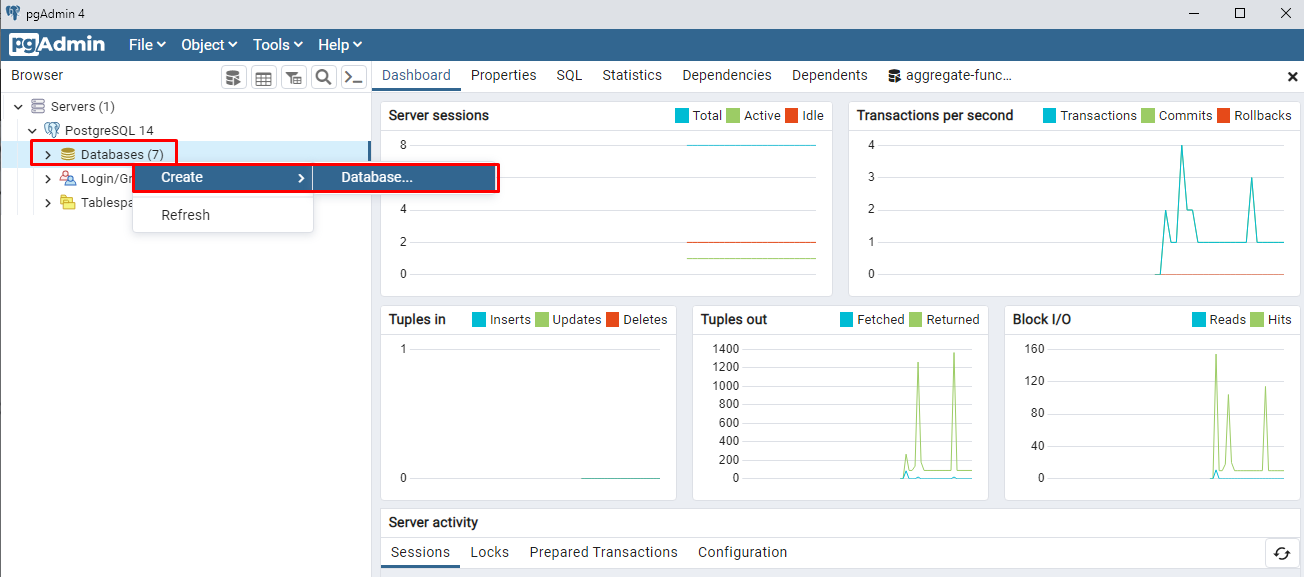Choose Create in the context menu
1304x577 pixels.
[223, 177]
